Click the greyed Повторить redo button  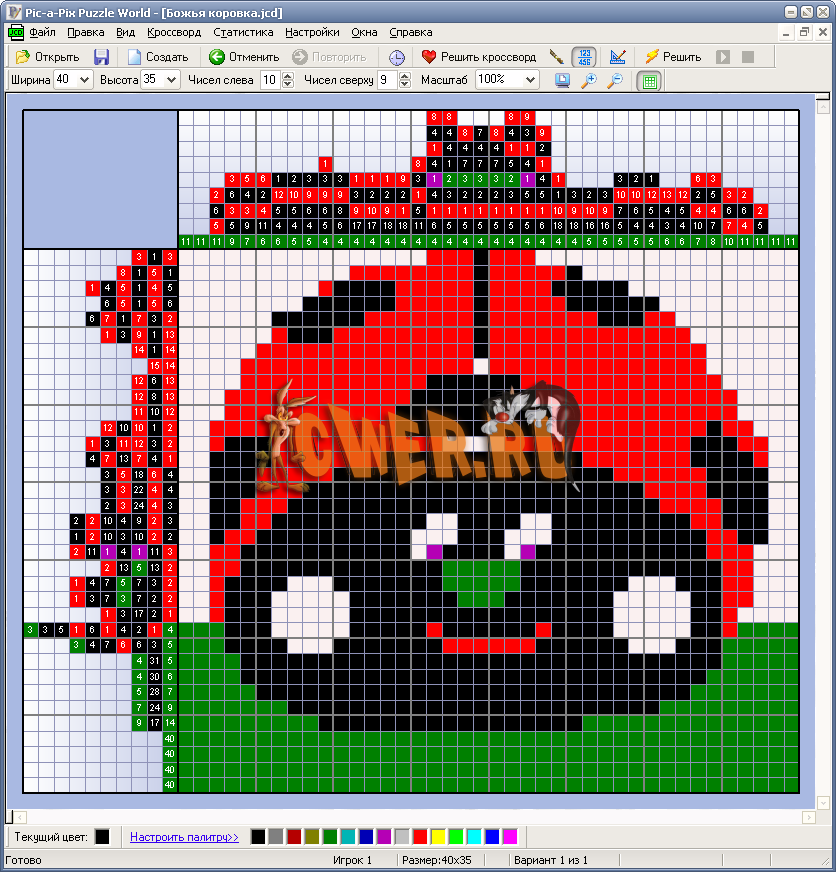click(x=329, y=57)
